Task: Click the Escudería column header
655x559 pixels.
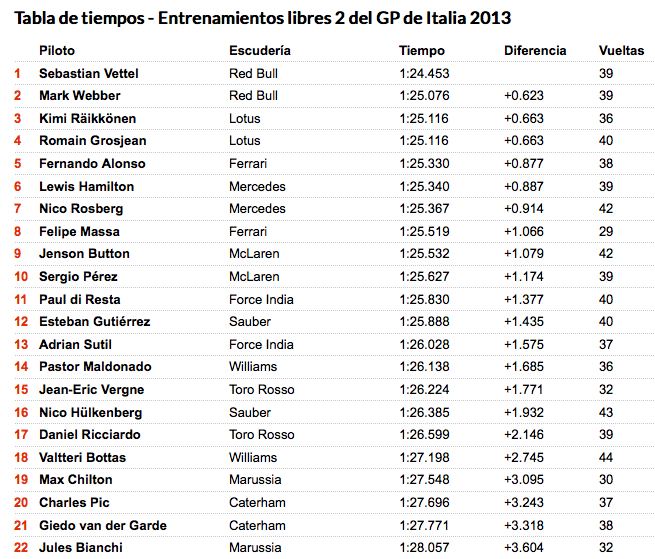Action: 259,51
